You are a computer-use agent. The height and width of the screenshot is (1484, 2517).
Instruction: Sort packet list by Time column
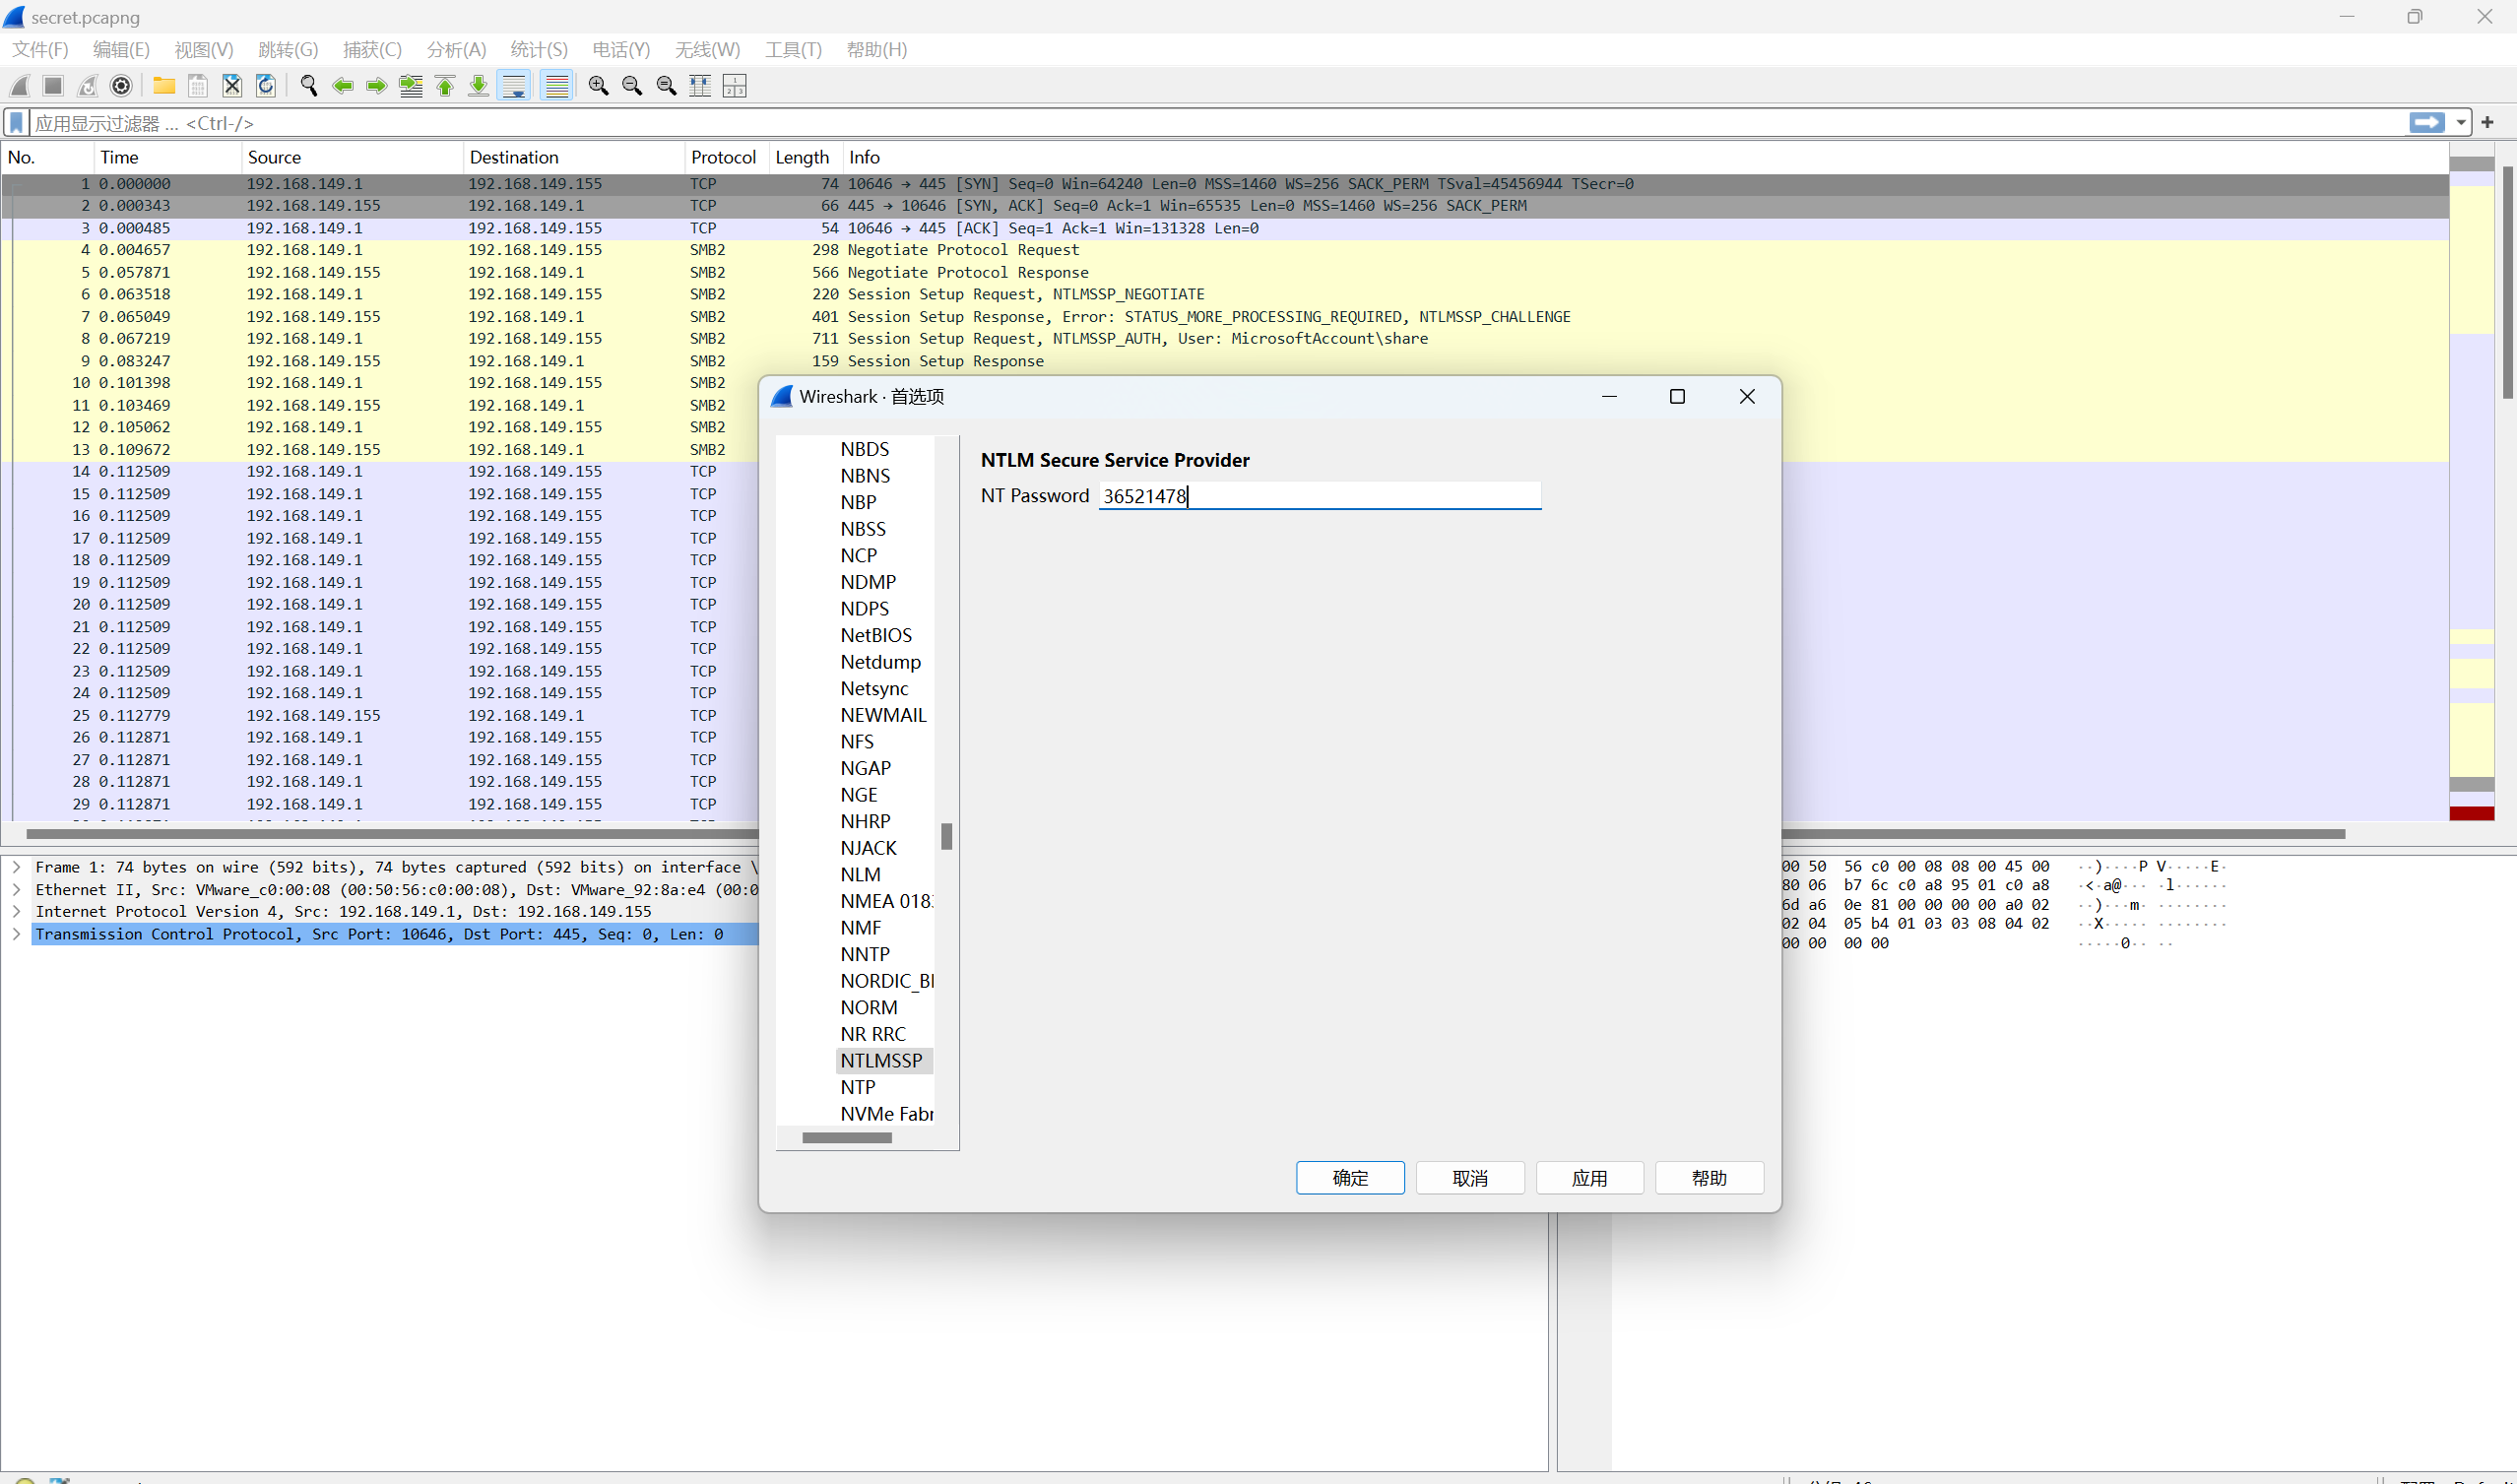coord(168,157)
